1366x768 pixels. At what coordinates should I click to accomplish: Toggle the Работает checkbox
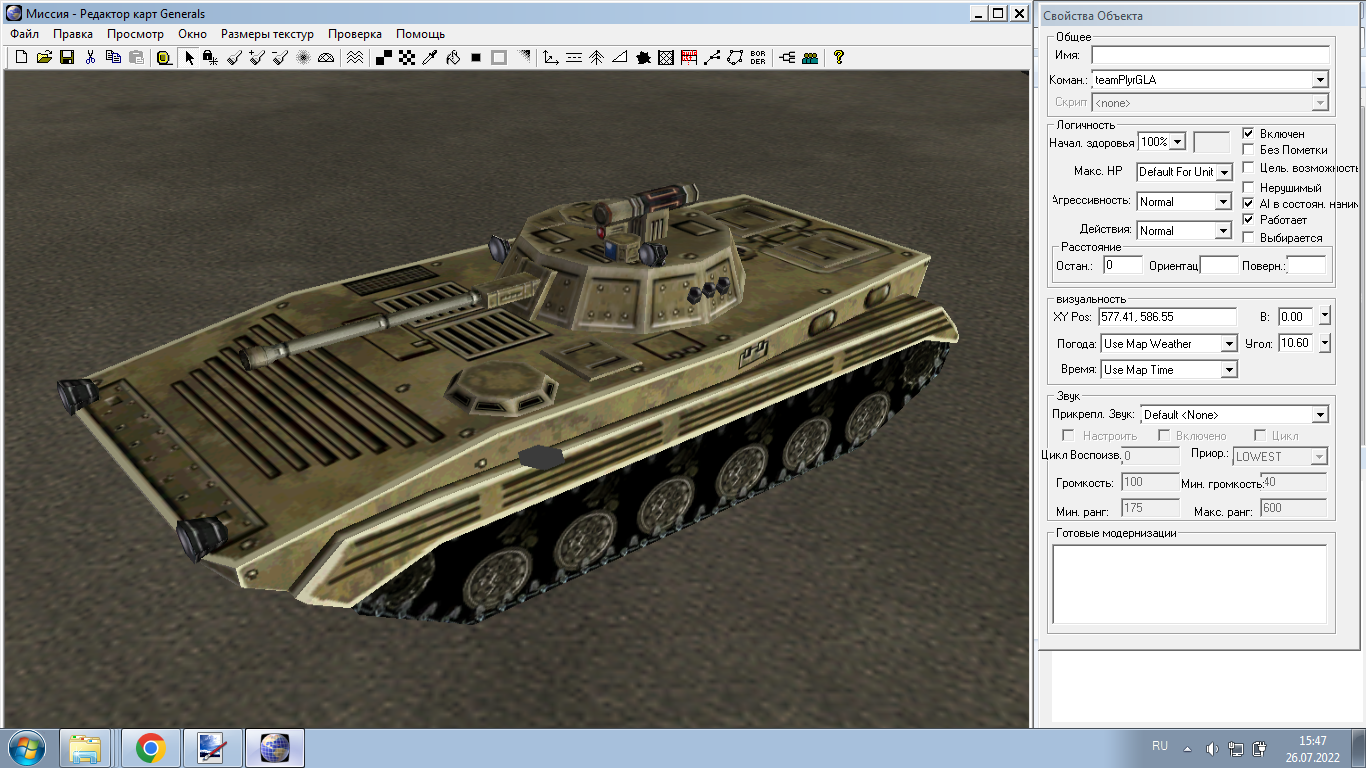1248,219
